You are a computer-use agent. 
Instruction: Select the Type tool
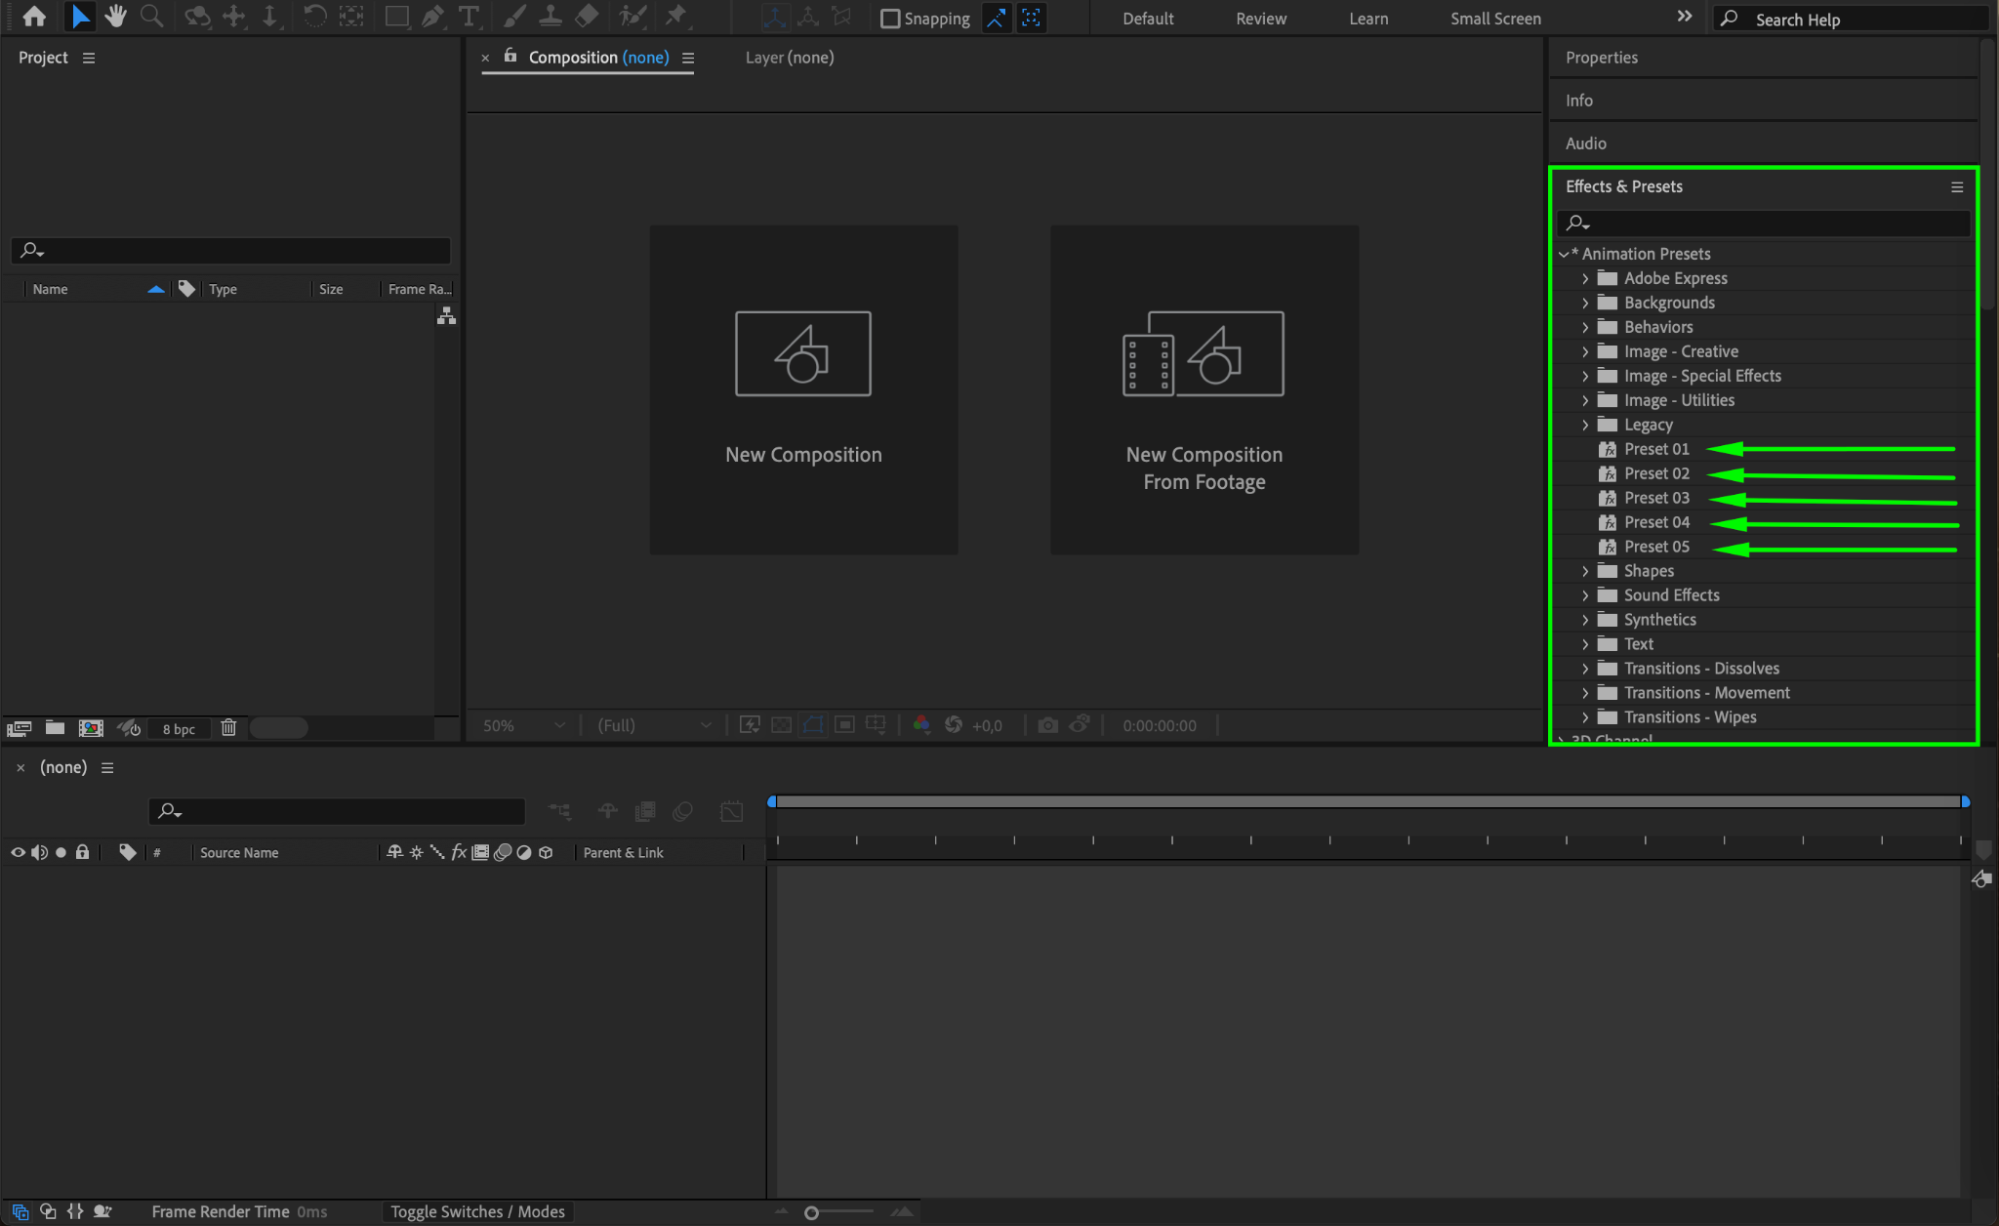click(x=468, y=16)
